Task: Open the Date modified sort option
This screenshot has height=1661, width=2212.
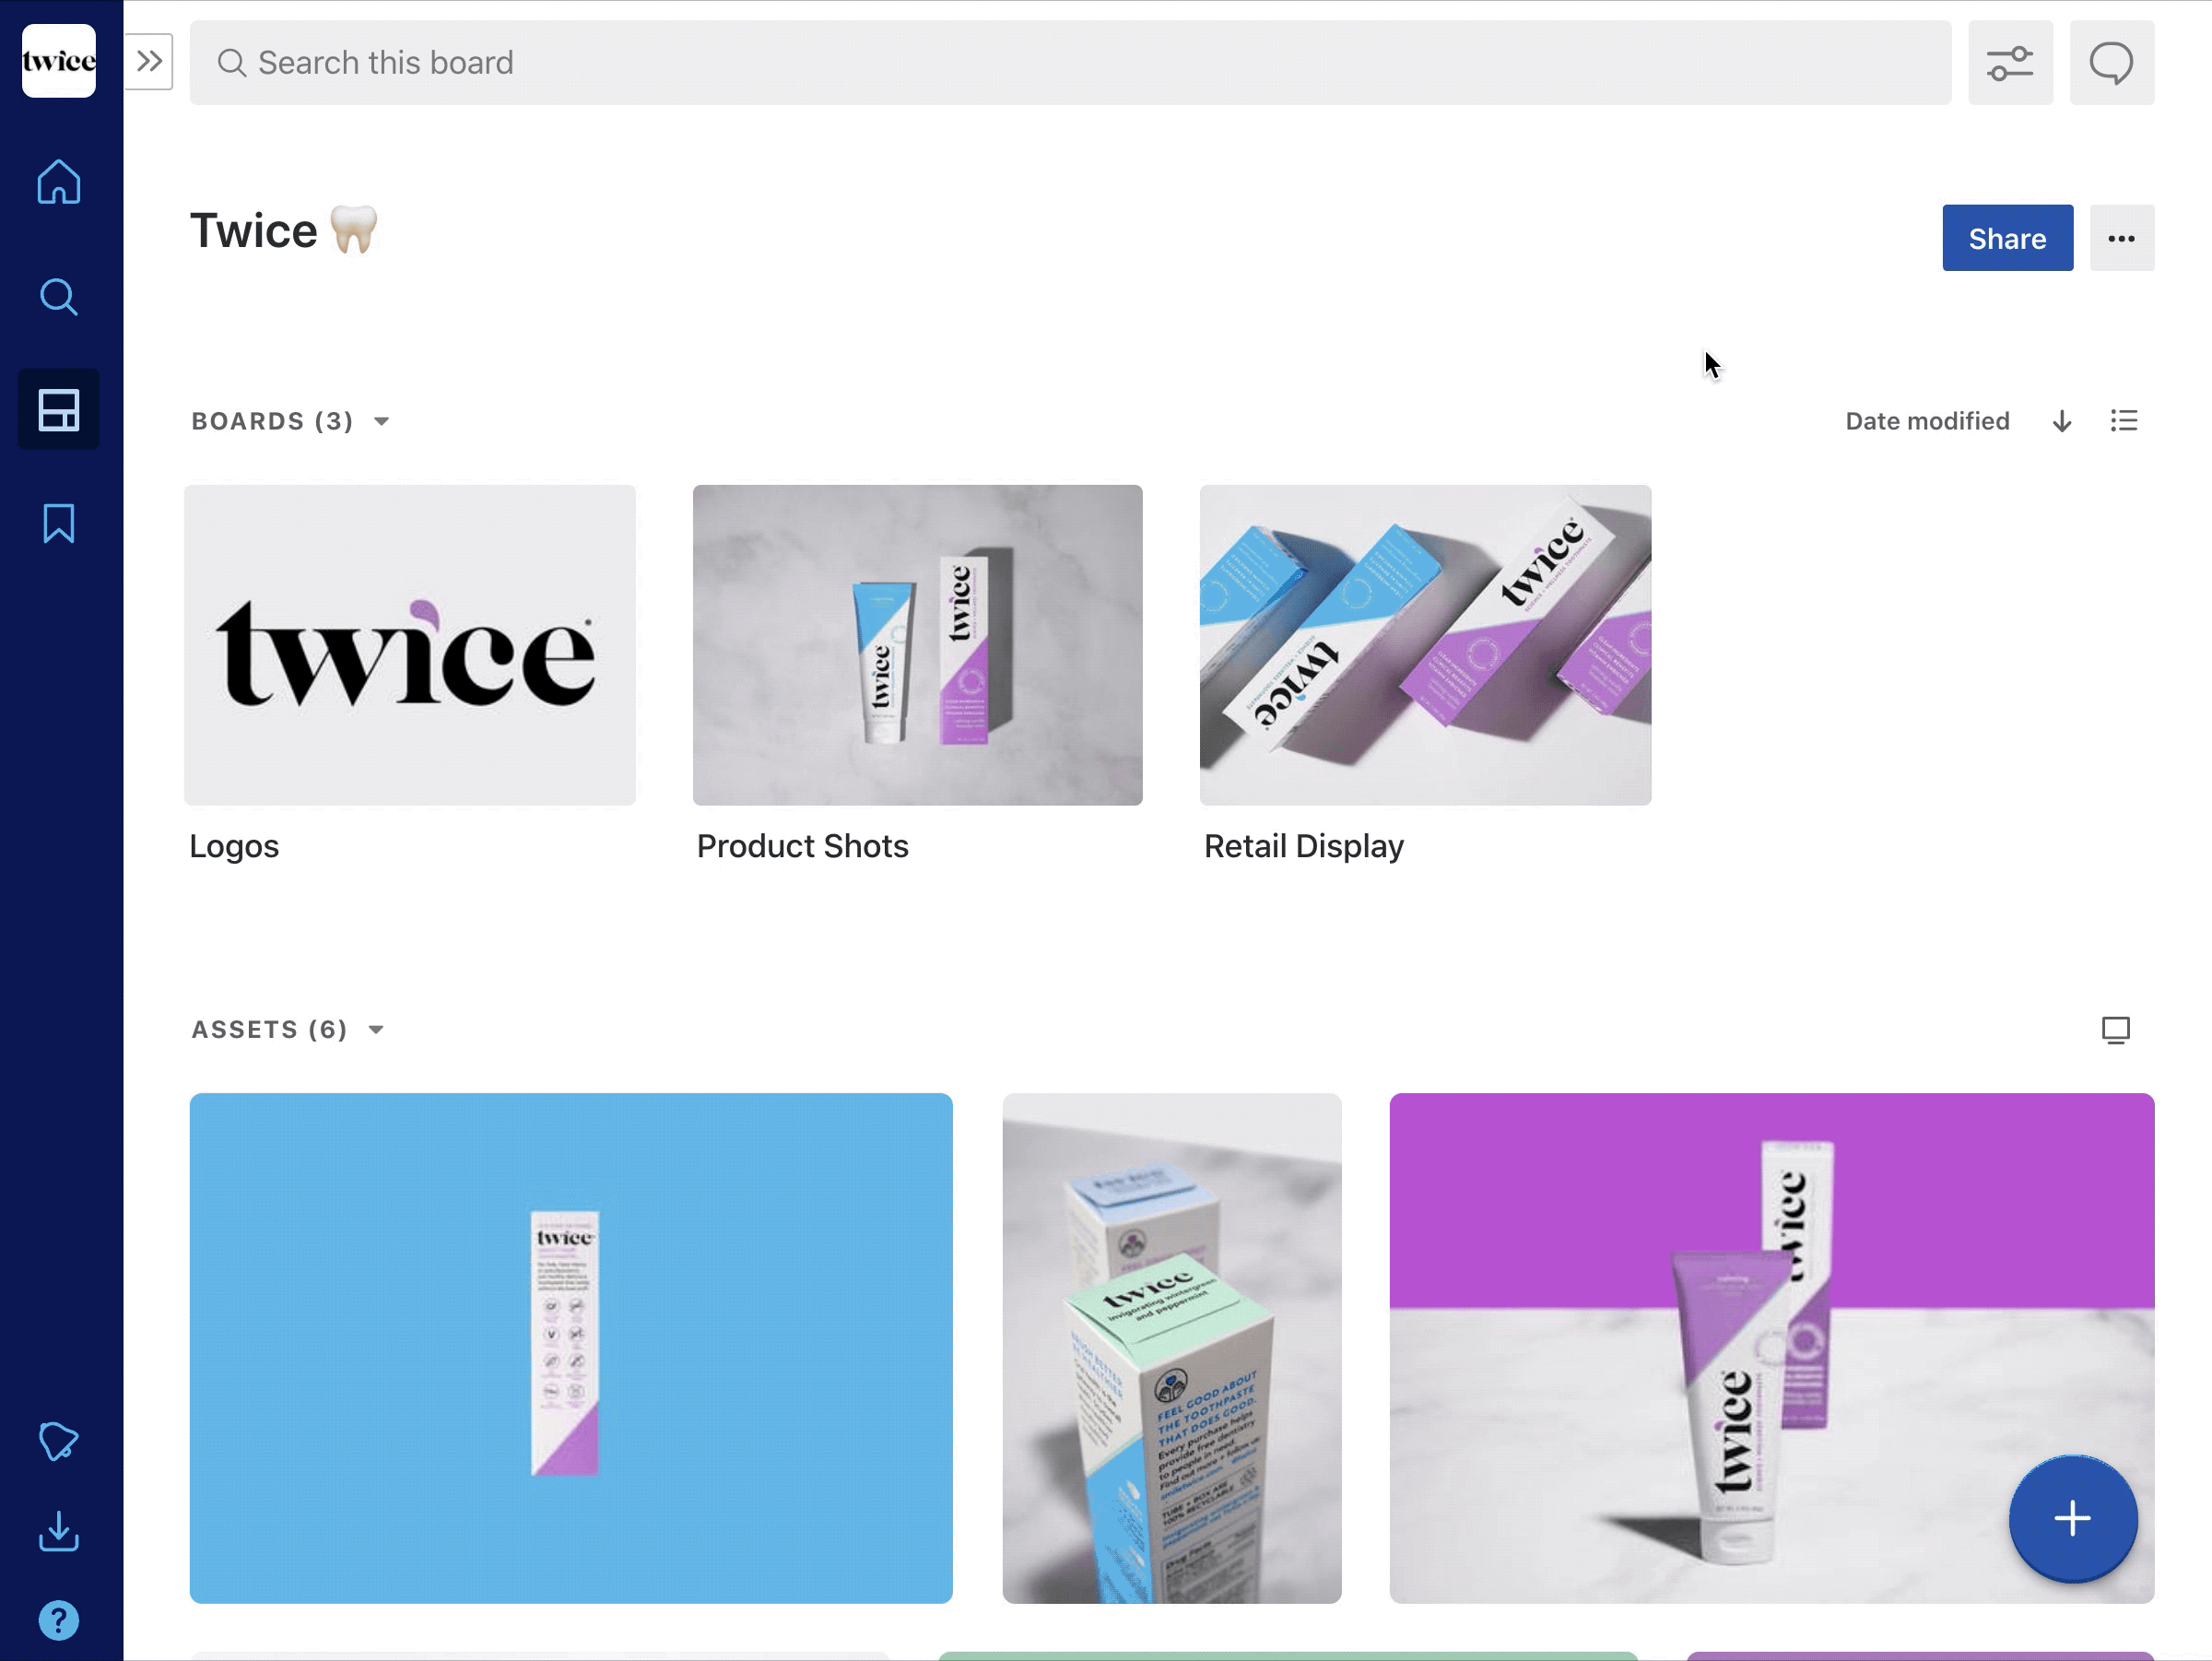Action: (1927, 421)
